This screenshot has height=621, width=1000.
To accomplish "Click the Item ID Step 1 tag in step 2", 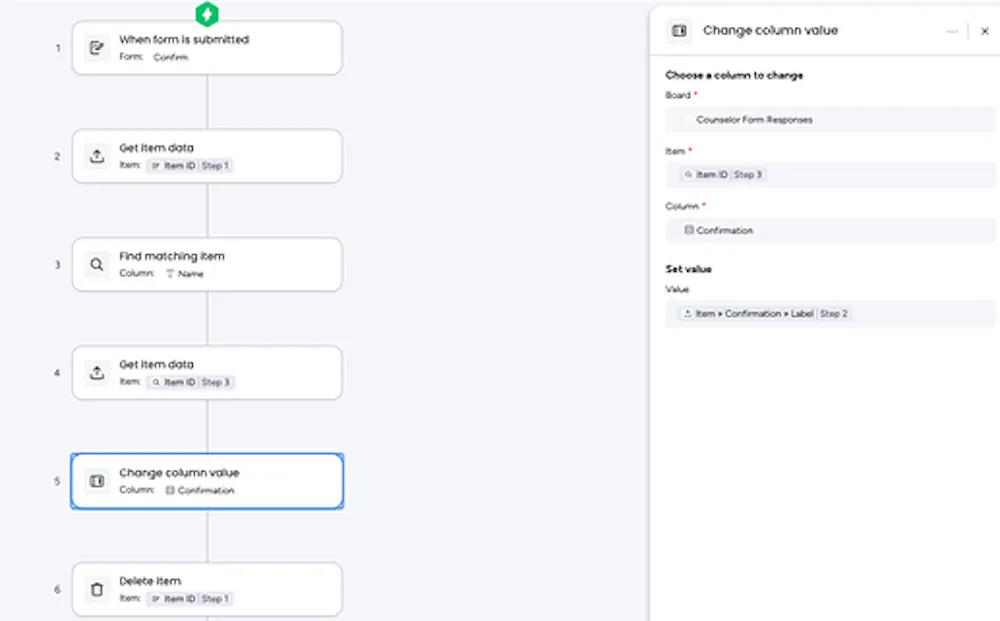I will pos(190,166).
